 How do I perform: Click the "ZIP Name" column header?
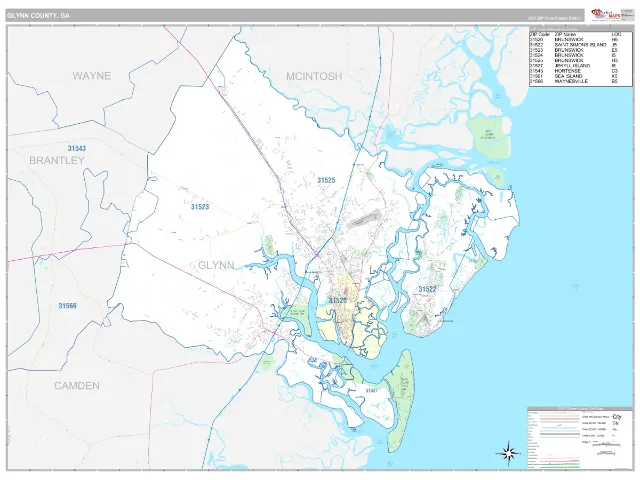tap(565, 35)
